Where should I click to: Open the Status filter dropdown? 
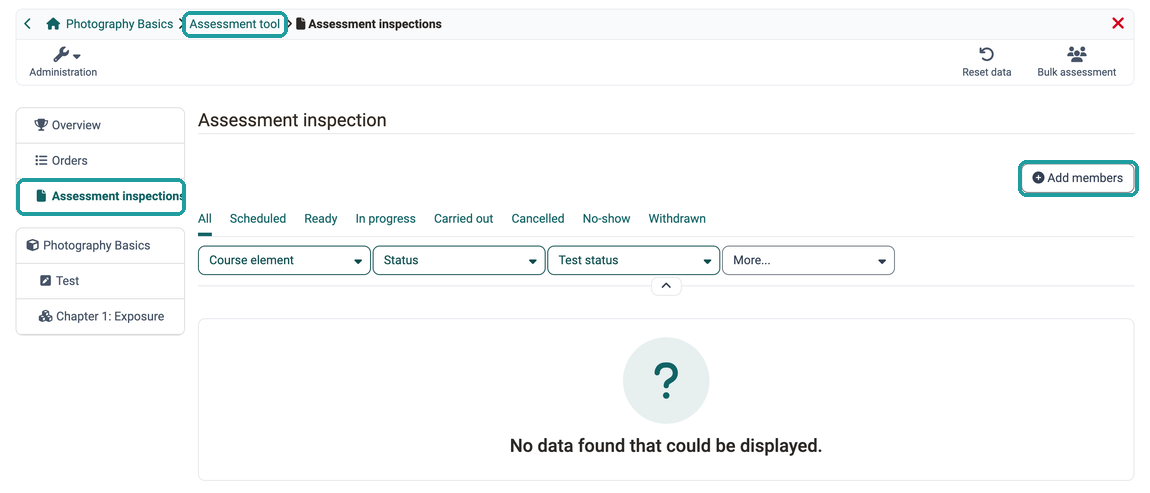(x=459, y=260)
